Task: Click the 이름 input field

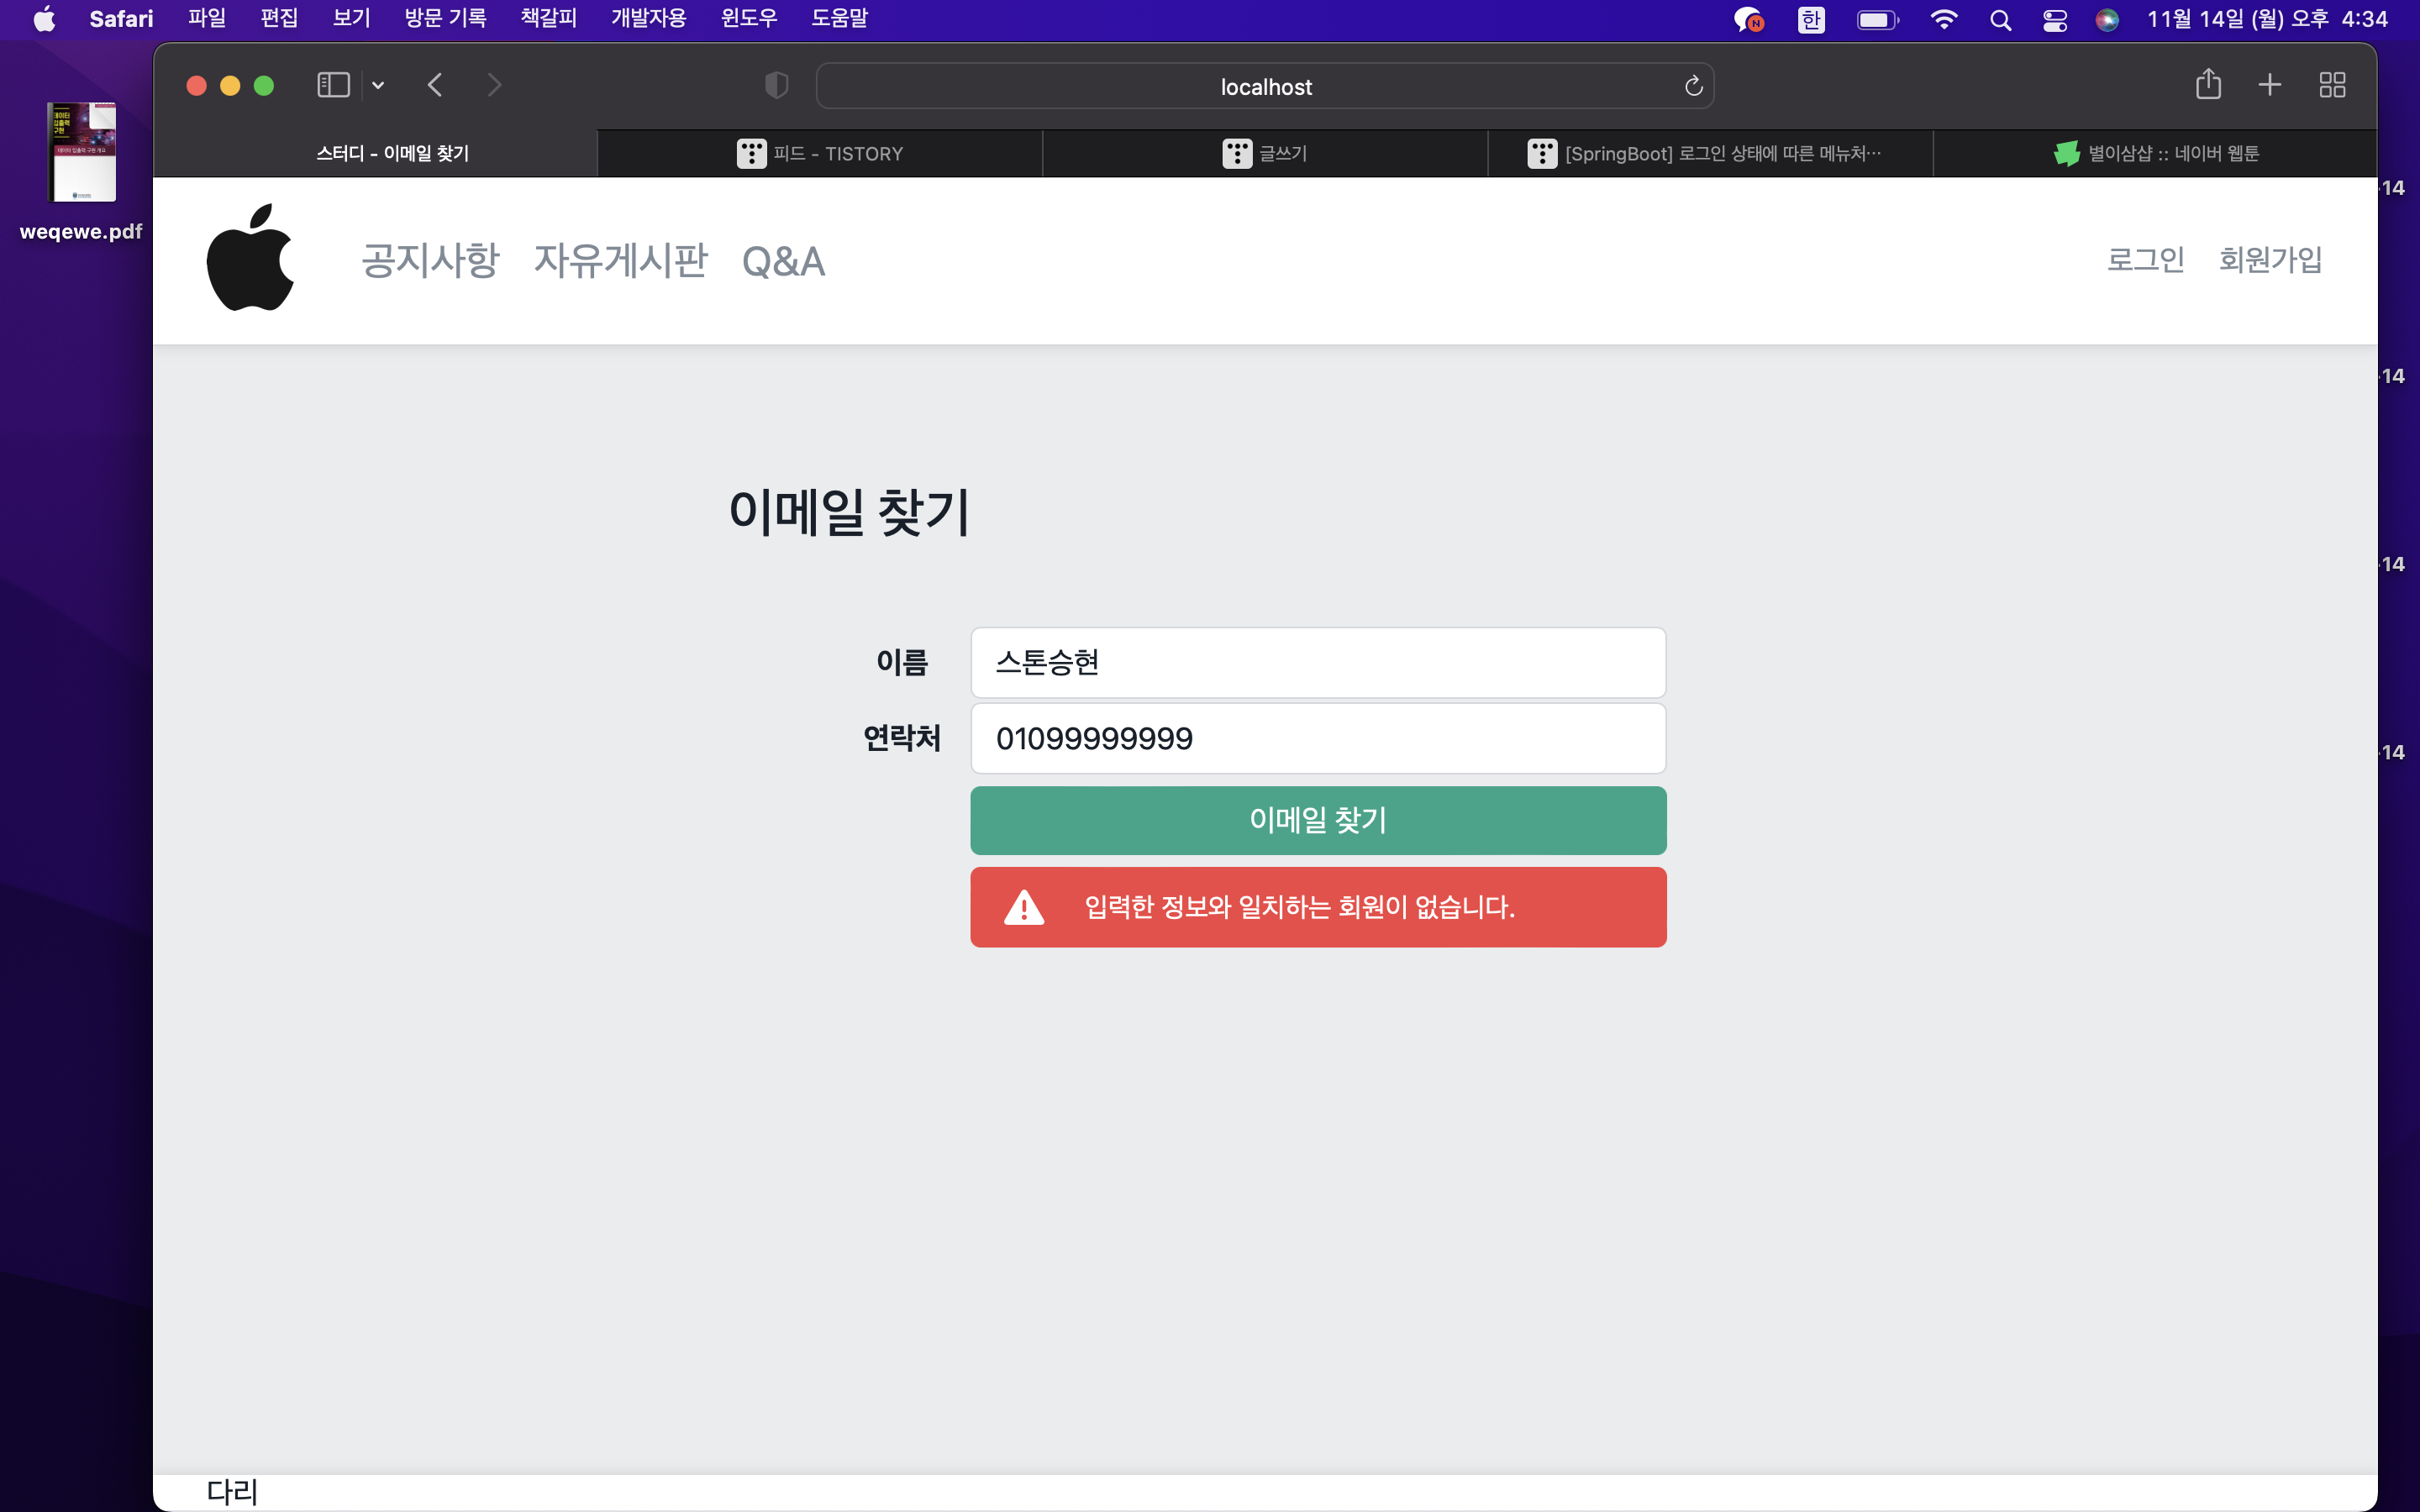Action: point(1317,662)
